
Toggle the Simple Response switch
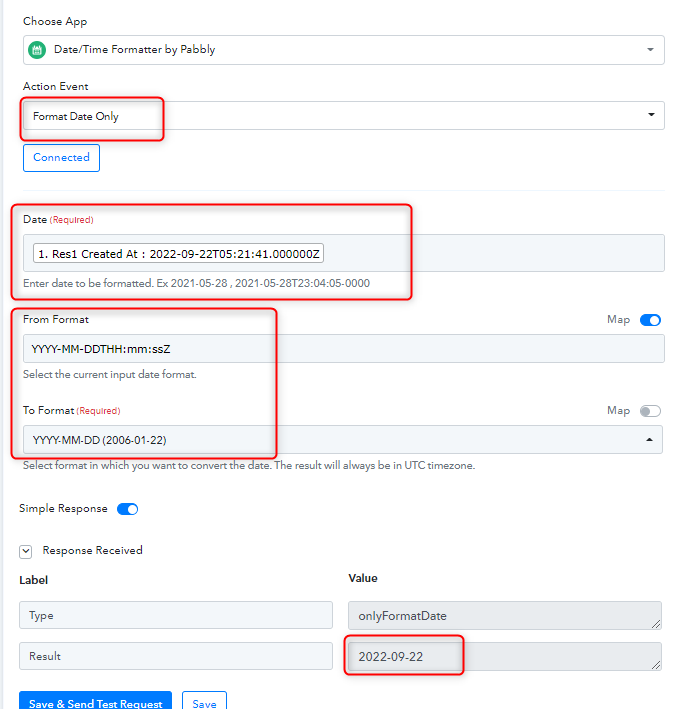[128, 509]
